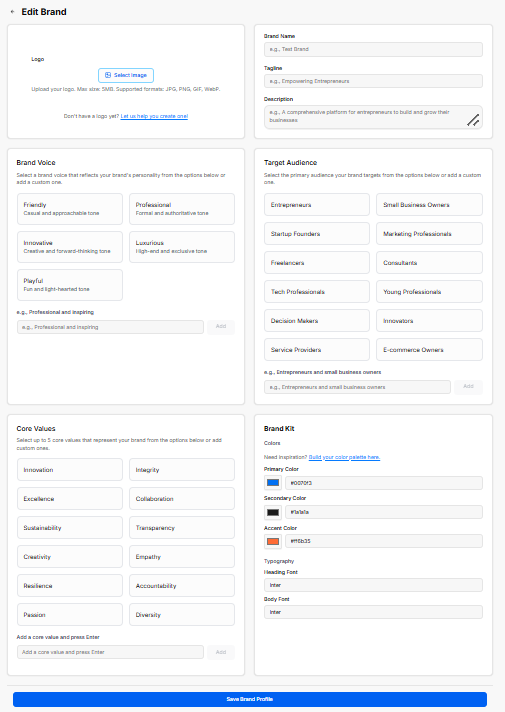
Task: Click Add beside core value input
Action: click(221, 652)
